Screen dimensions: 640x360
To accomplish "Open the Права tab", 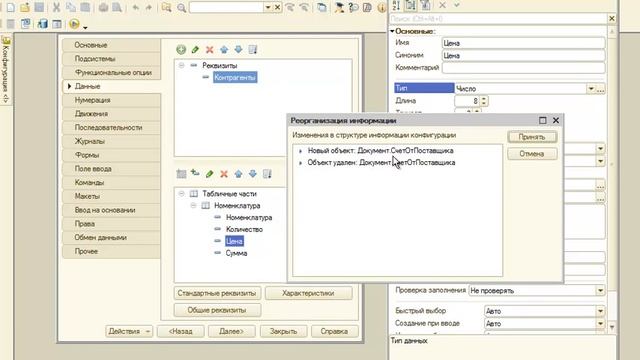I will click(111, 224).
